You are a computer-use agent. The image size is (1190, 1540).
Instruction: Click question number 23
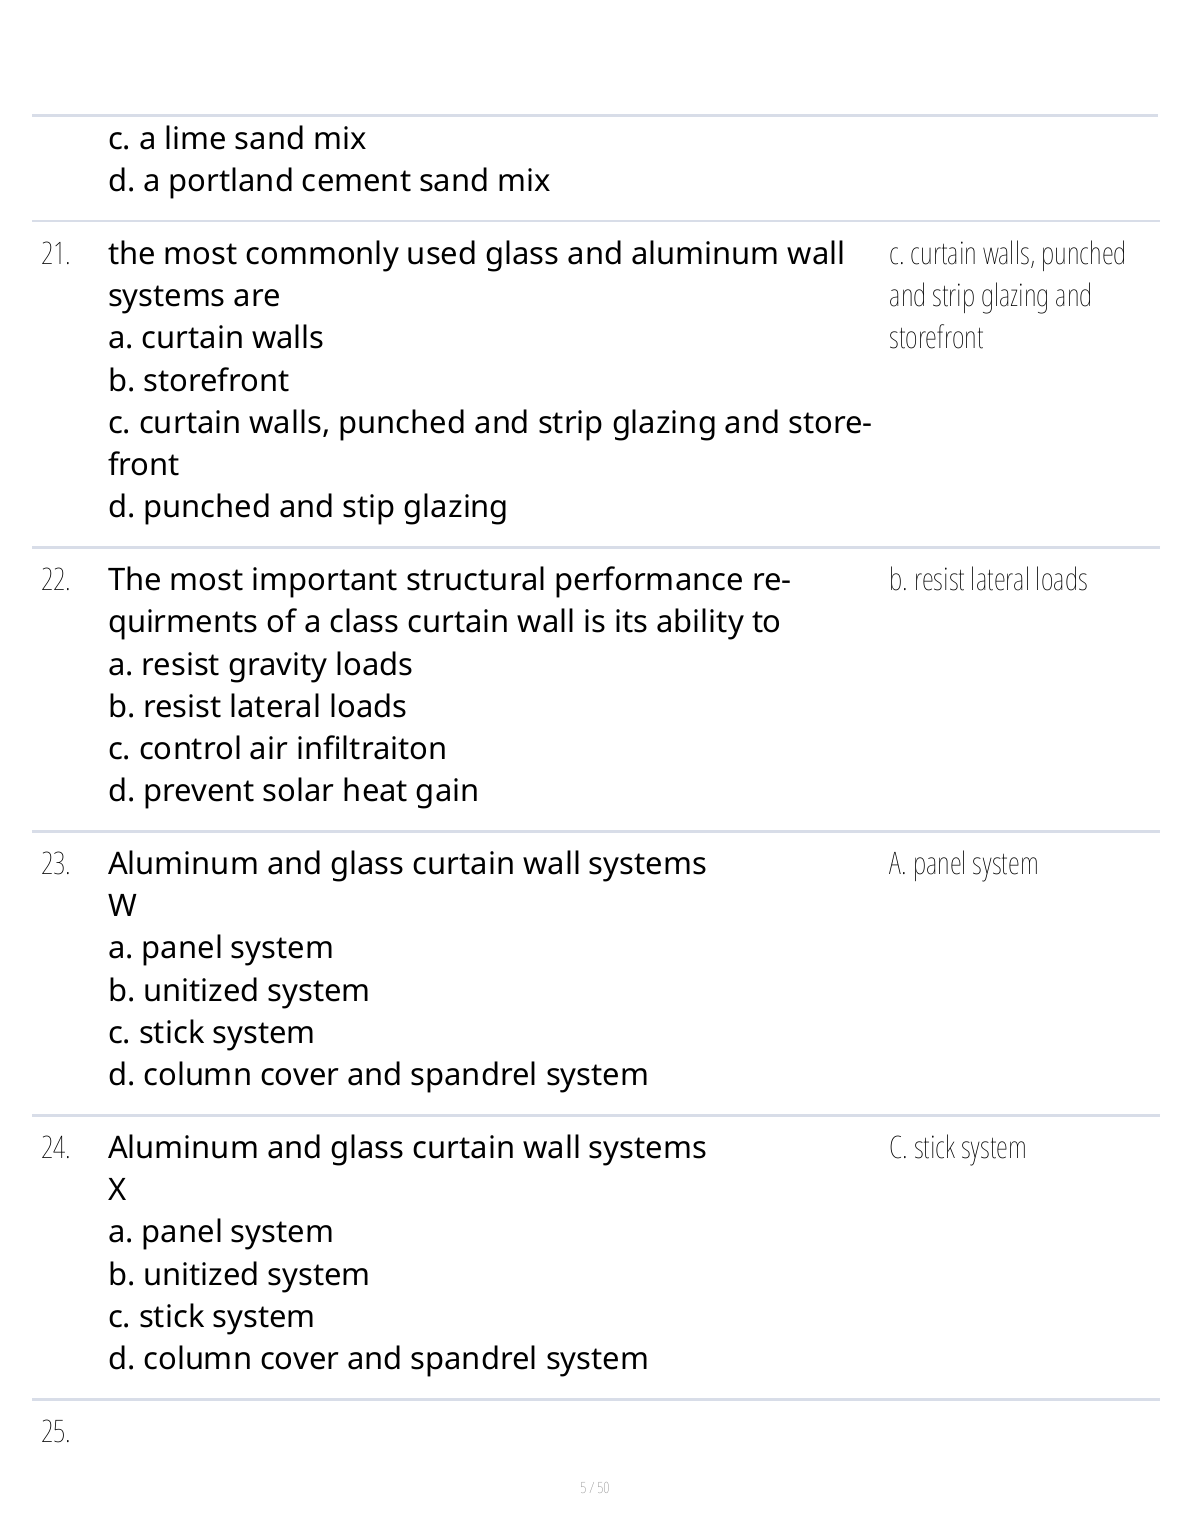(56, 865)
